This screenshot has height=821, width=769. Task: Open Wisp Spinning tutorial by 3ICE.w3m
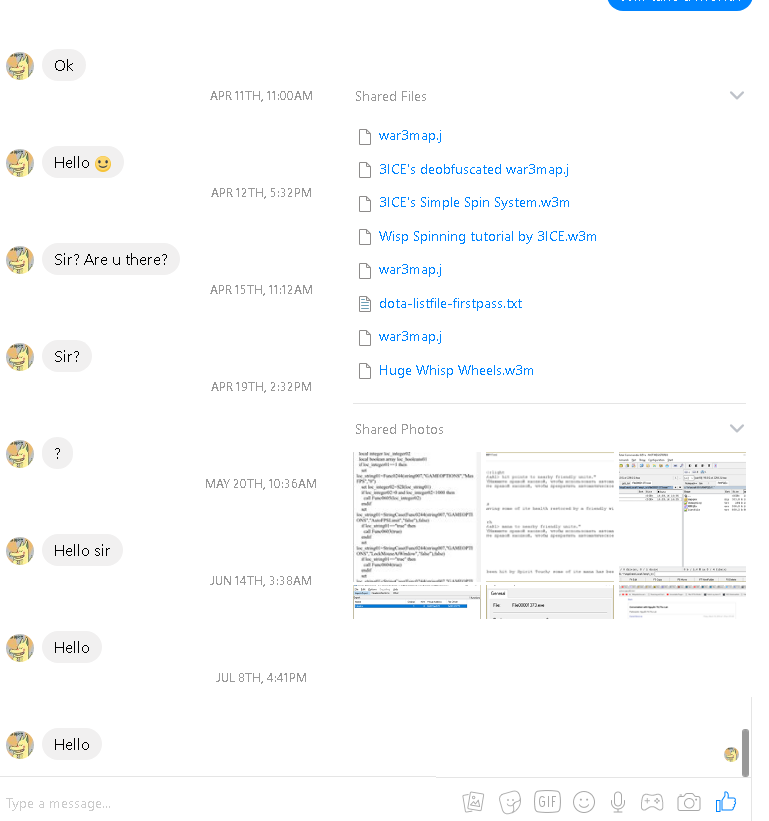[x=487, y=237]
